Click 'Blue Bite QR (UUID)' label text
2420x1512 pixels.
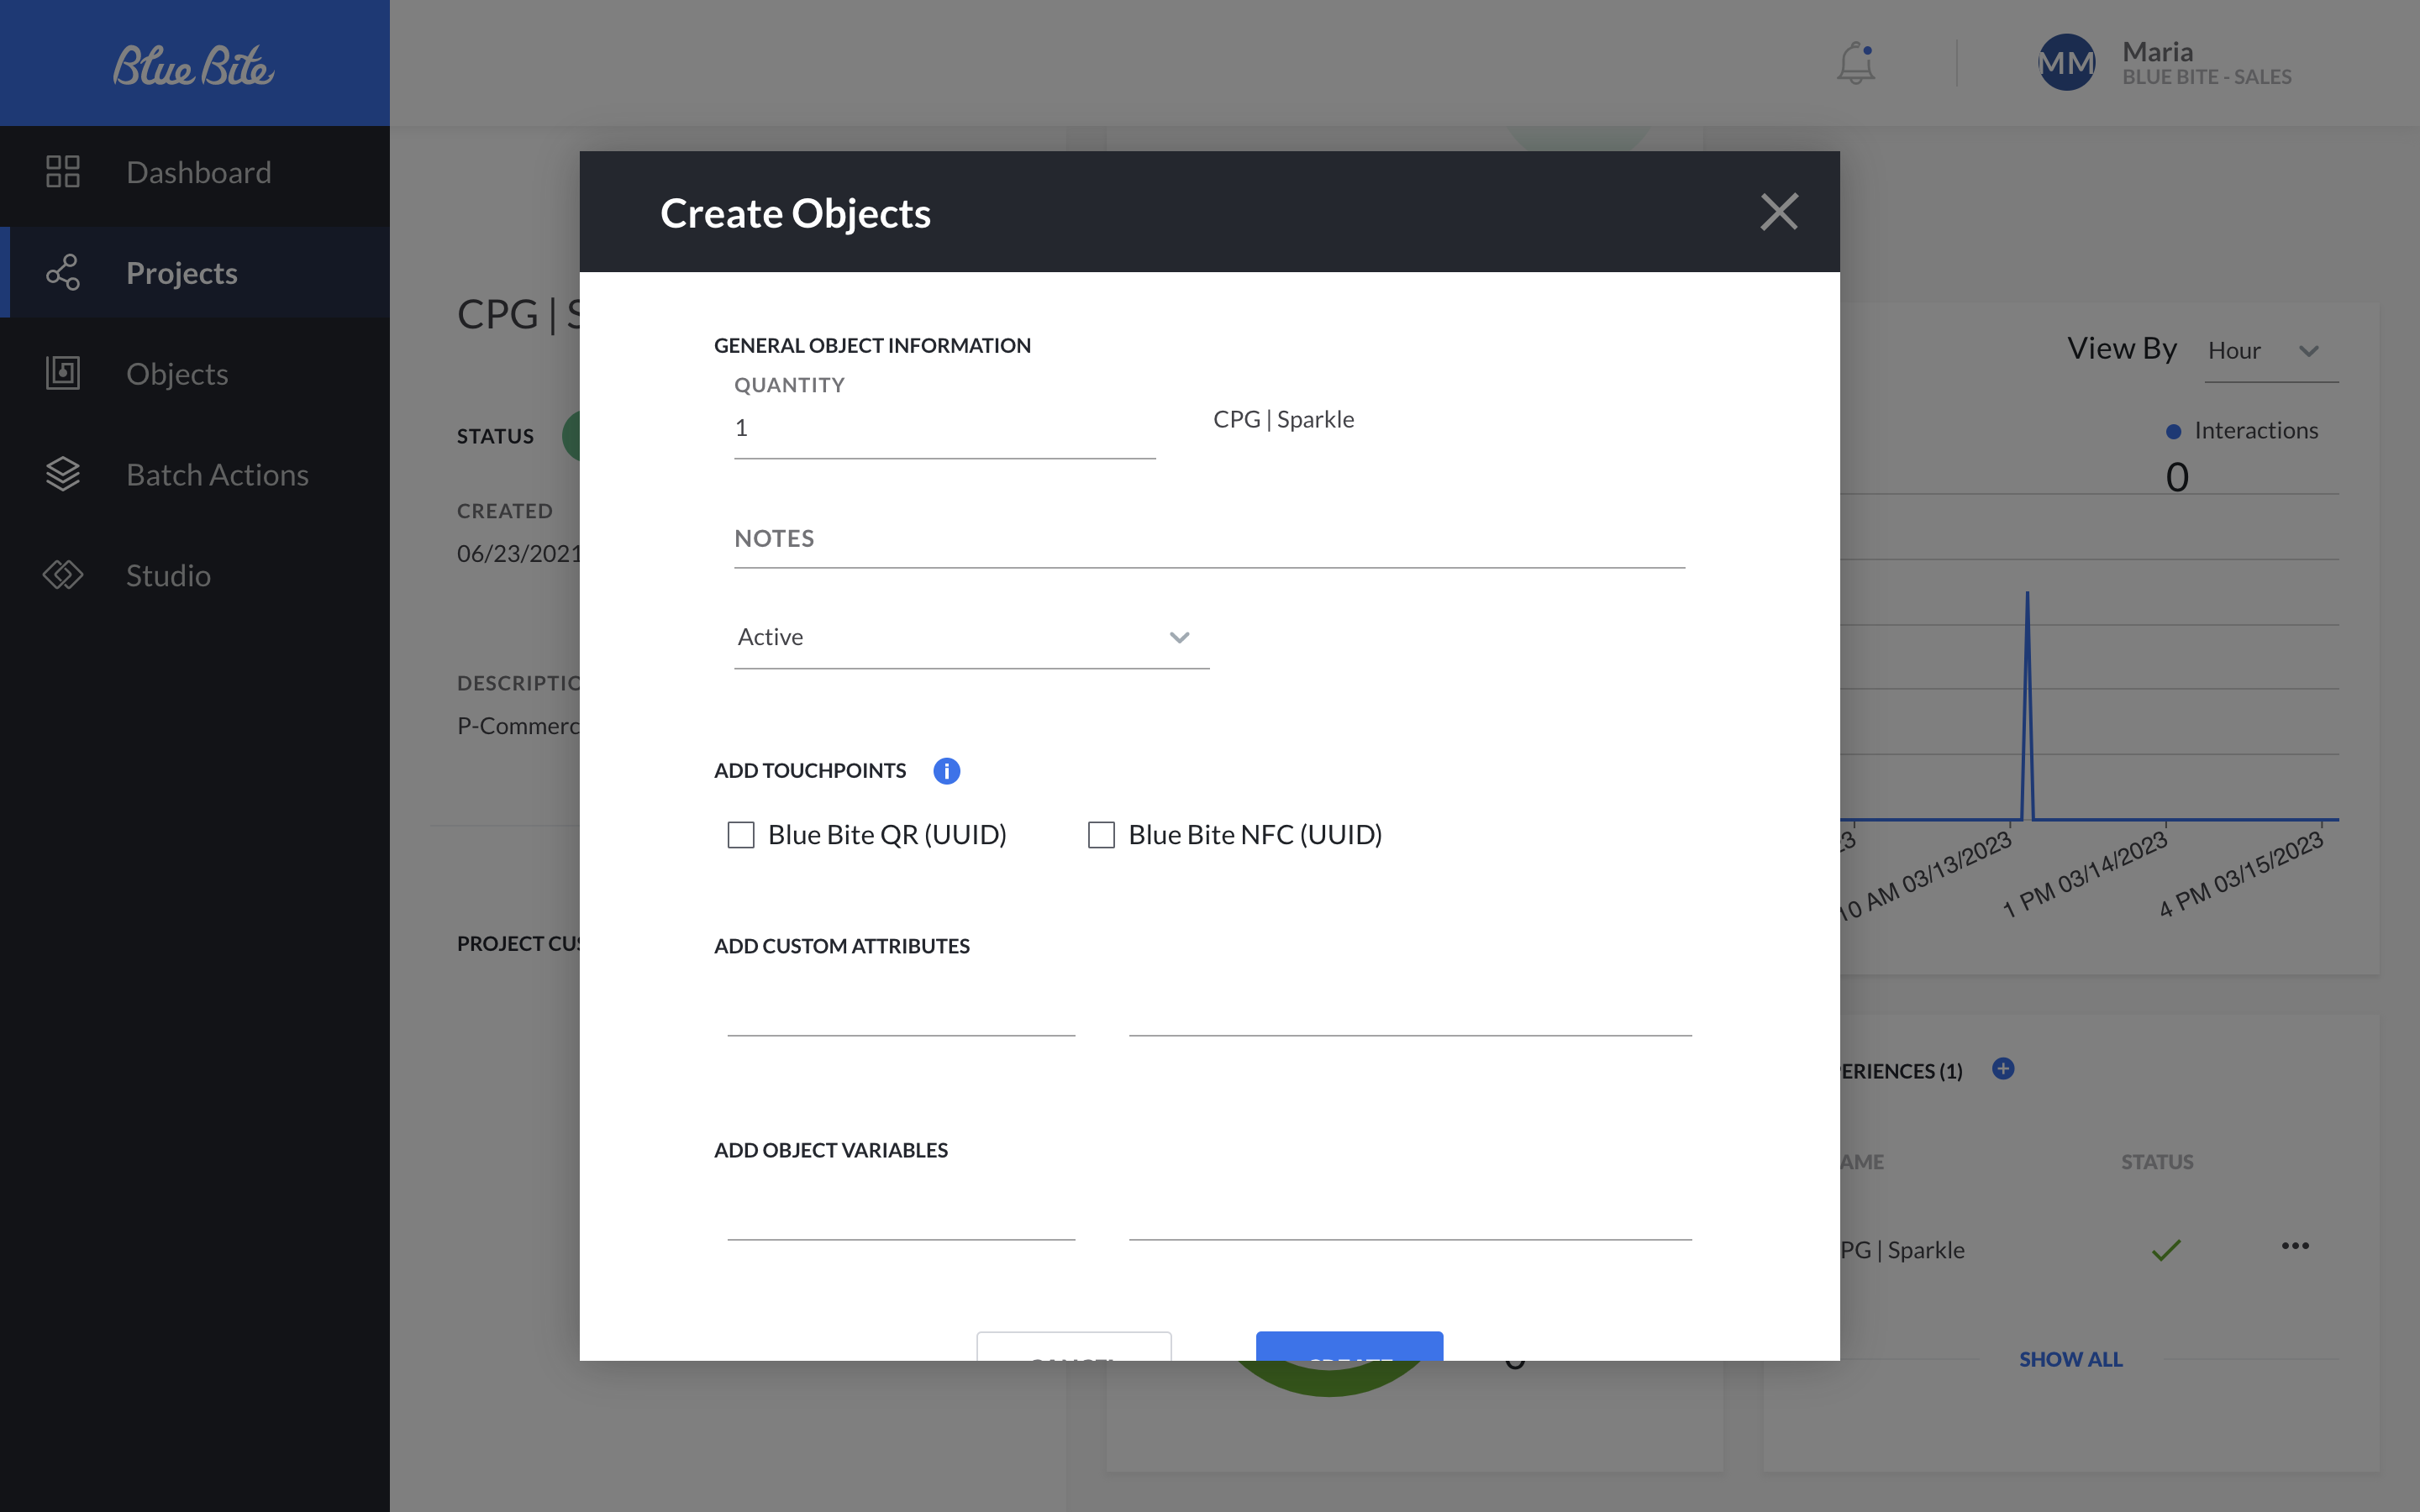coord(887,835)
